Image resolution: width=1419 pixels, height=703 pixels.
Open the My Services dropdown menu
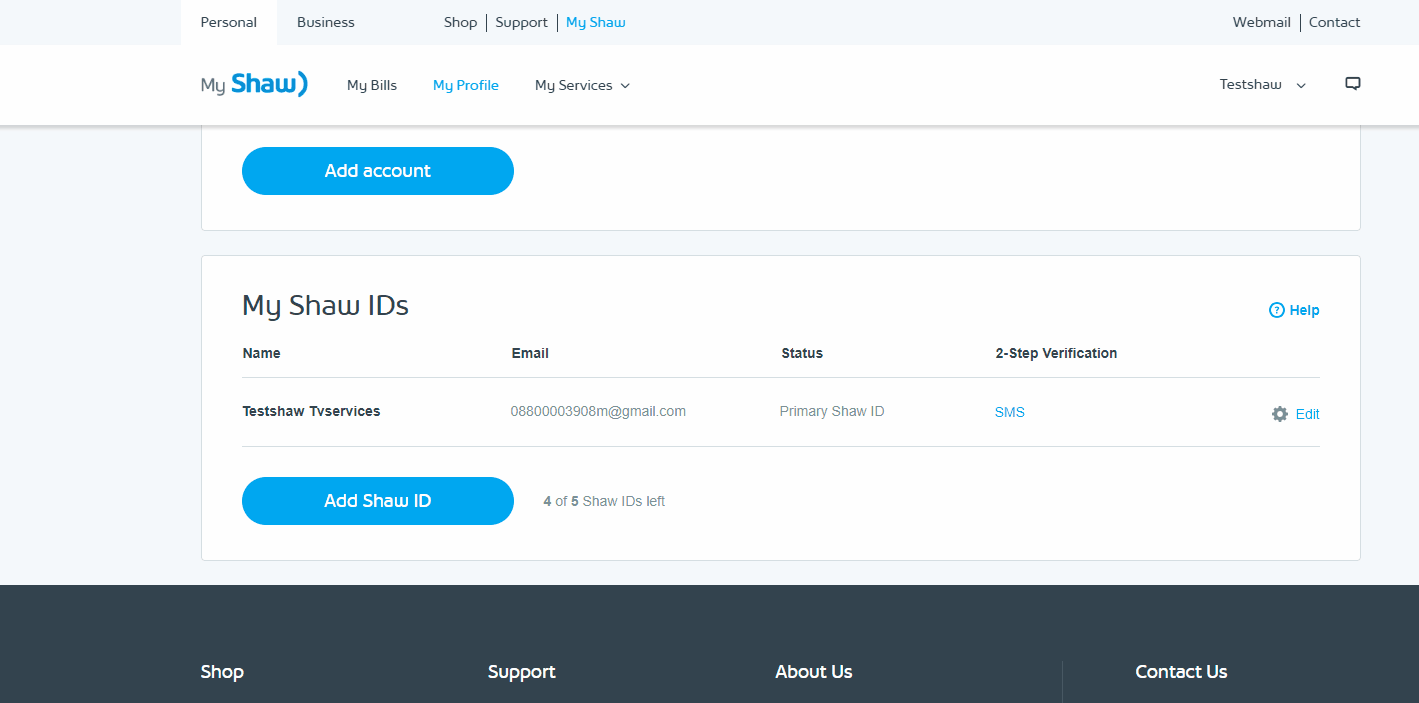point(582,85)
